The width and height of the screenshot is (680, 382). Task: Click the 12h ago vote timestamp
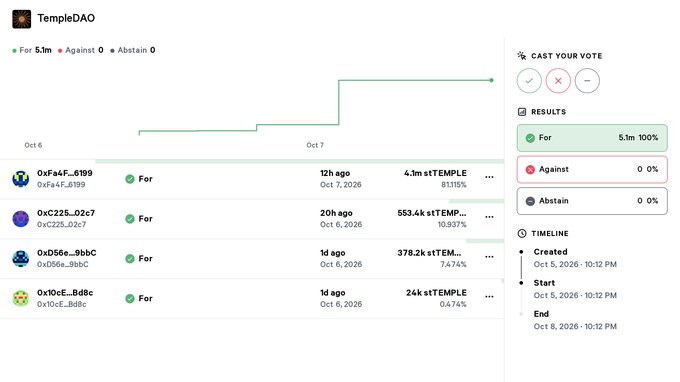(x=335, y=173)
